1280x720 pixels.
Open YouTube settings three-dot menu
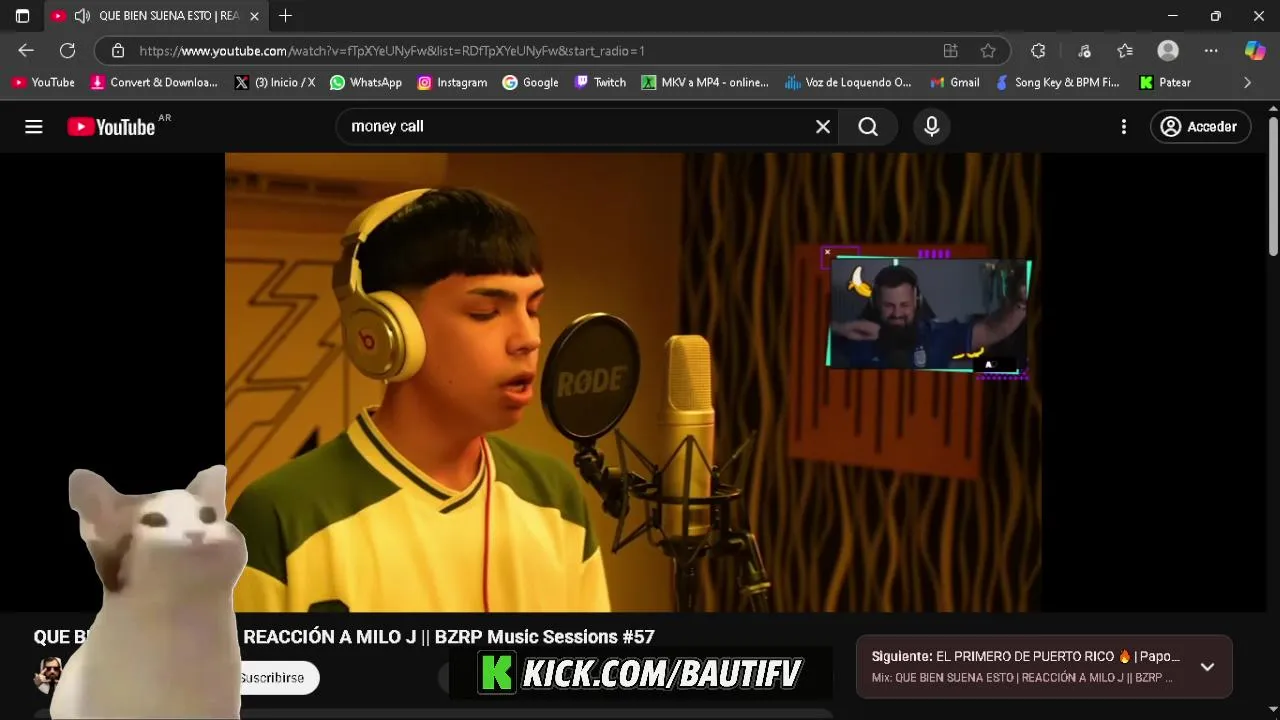(x=1124, y=126)
